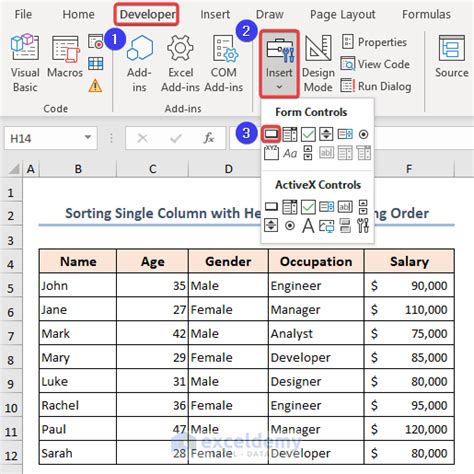Insert a Form Controls Combo Box
This screenshot has height=474, width=474.
[x=290, y=134]
